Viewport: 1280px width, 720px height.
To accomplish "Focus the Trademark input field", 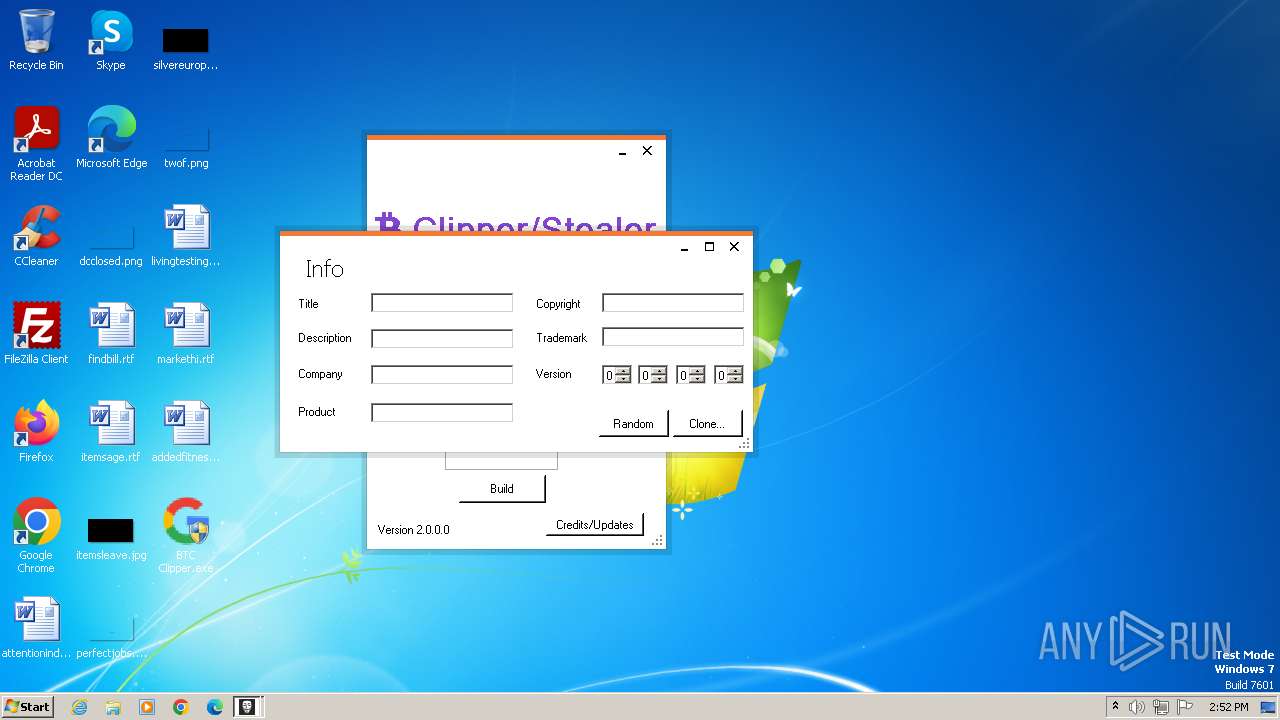I will point(673,337).
